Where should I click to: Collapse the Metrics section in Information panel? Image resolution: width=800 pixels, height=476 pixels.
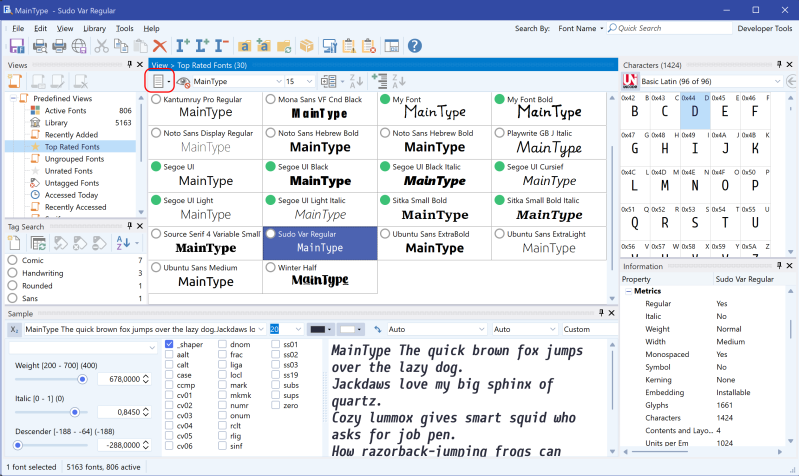click(x=627, y=291)
